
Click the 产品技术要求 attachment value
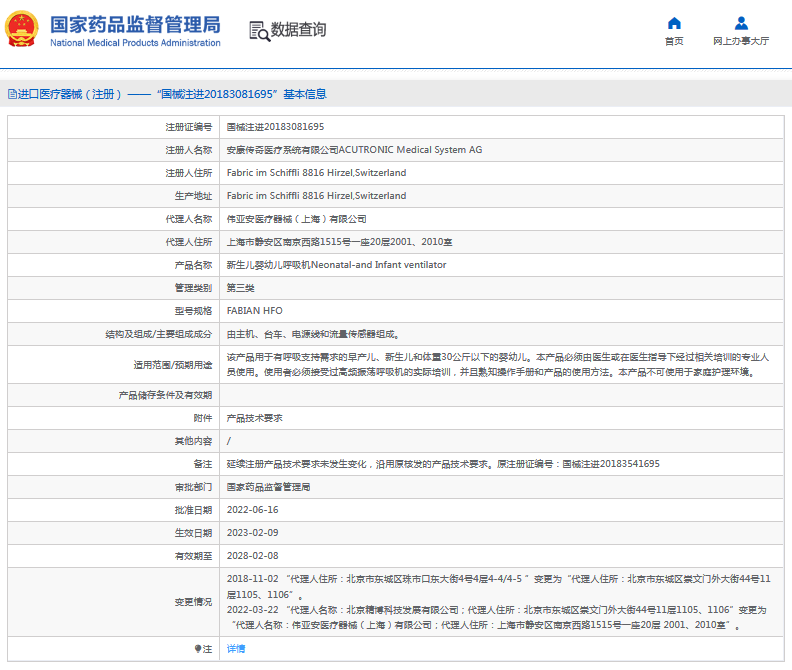(x=255, y=418)
